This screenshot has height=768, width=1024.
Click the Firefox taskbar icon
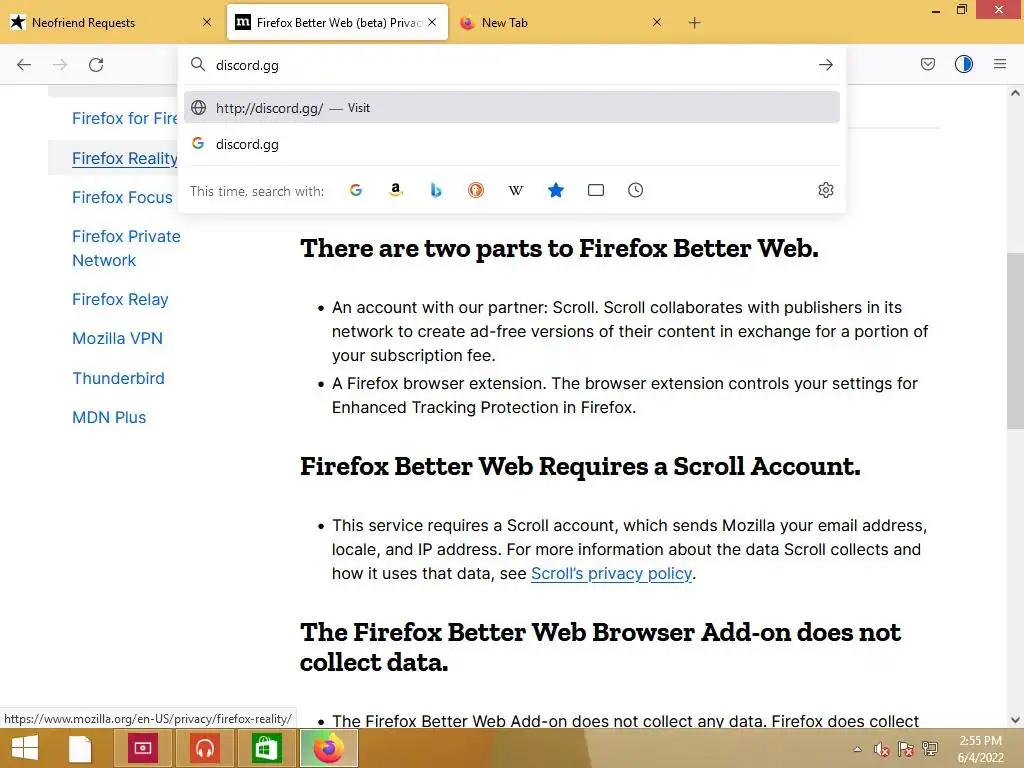point(328,748)
